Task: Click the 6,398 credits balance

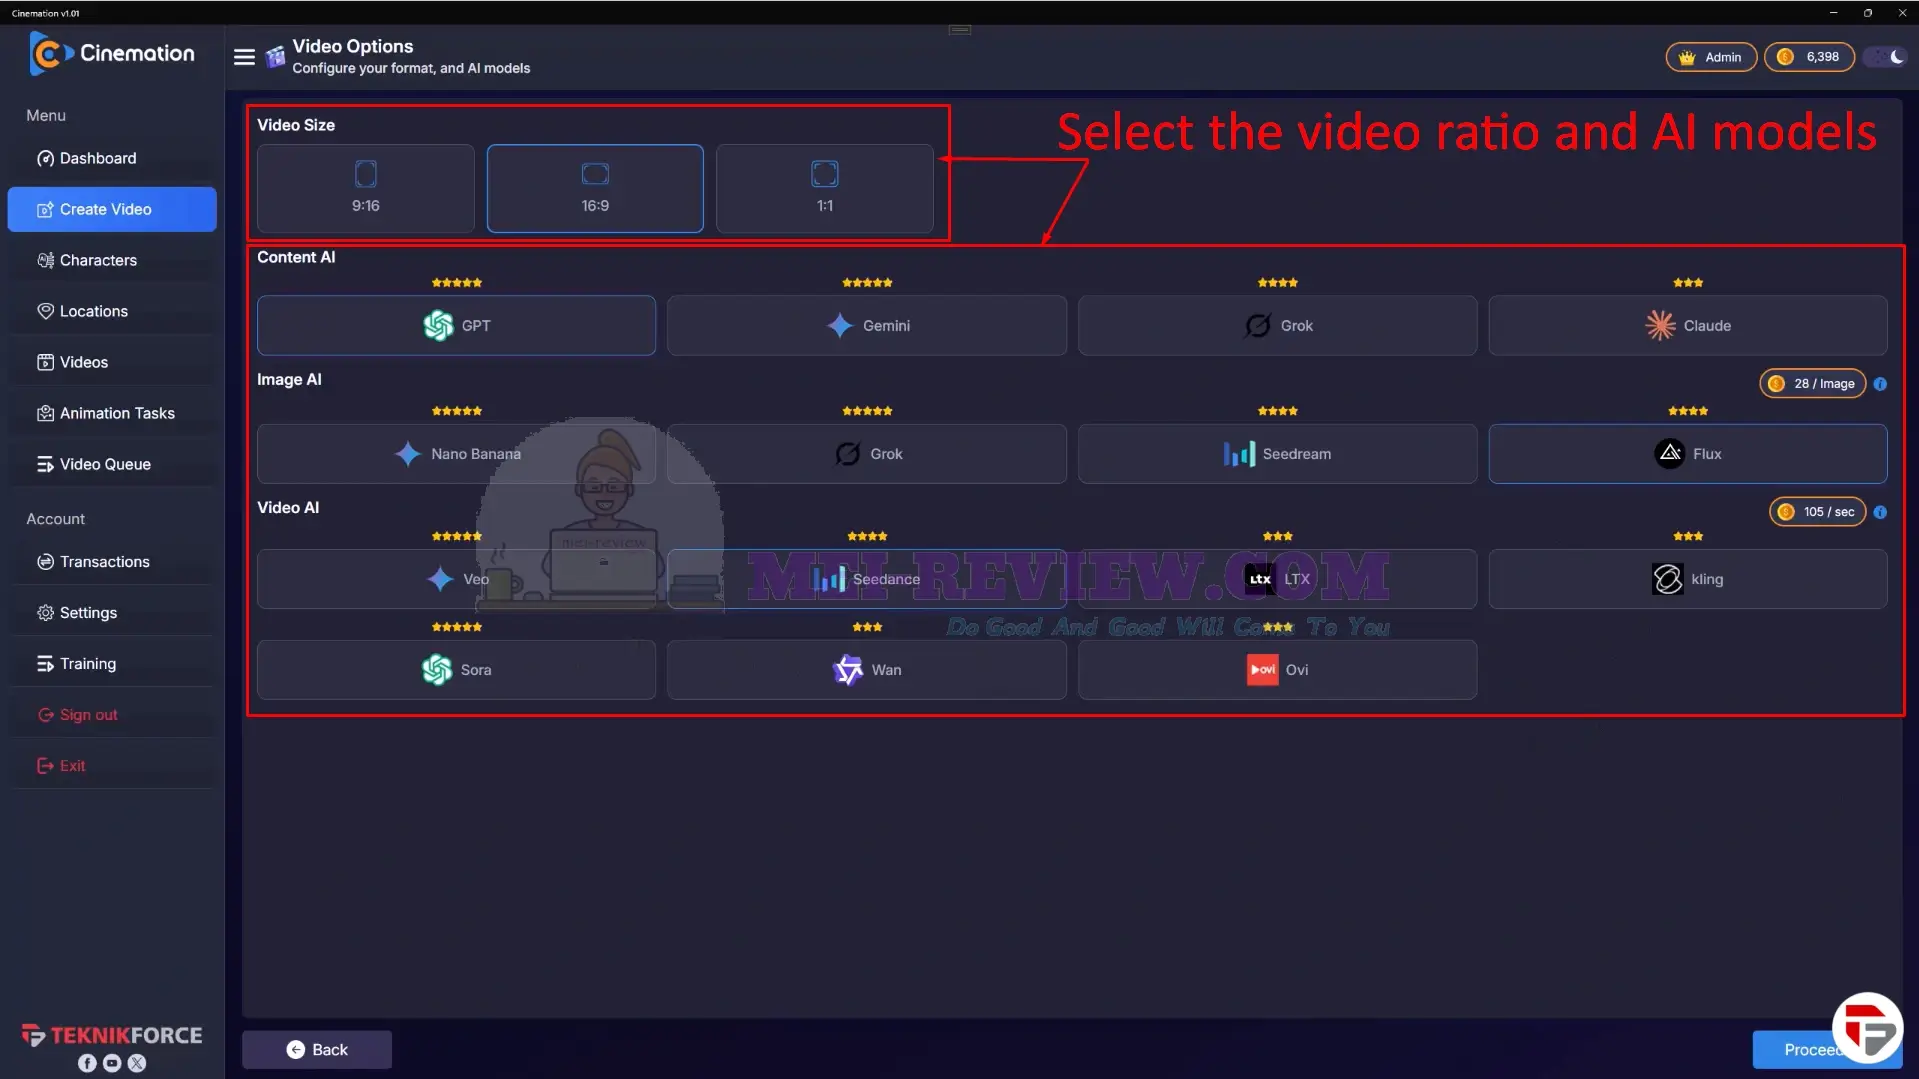Action: coord(1809,57)
